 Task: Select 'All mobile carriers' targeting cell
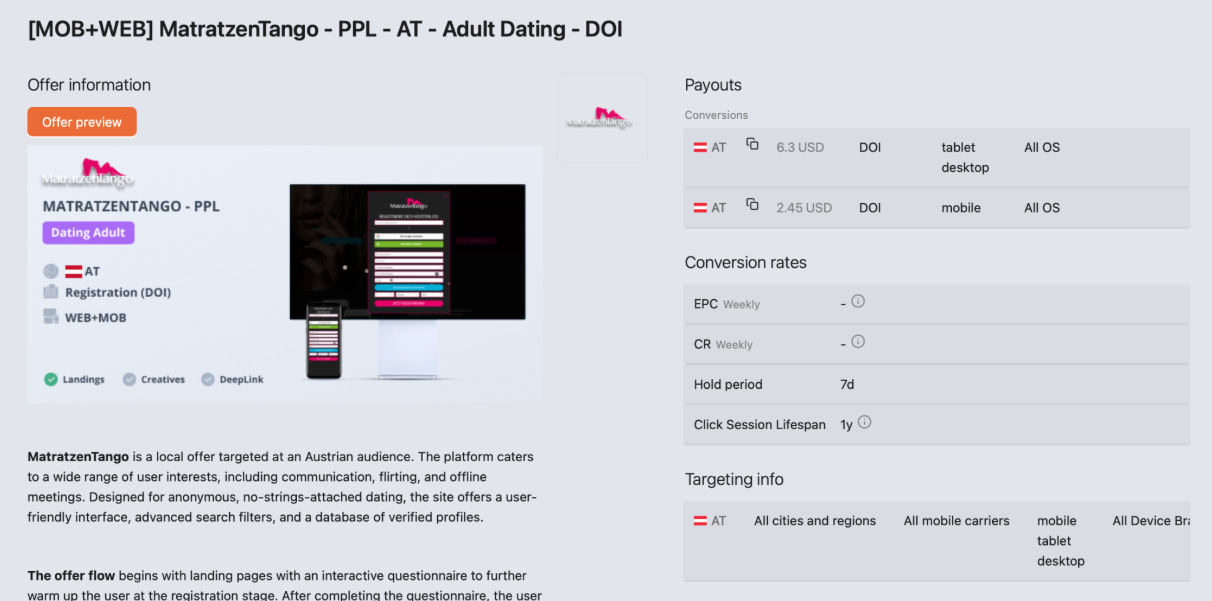[957, 521]
